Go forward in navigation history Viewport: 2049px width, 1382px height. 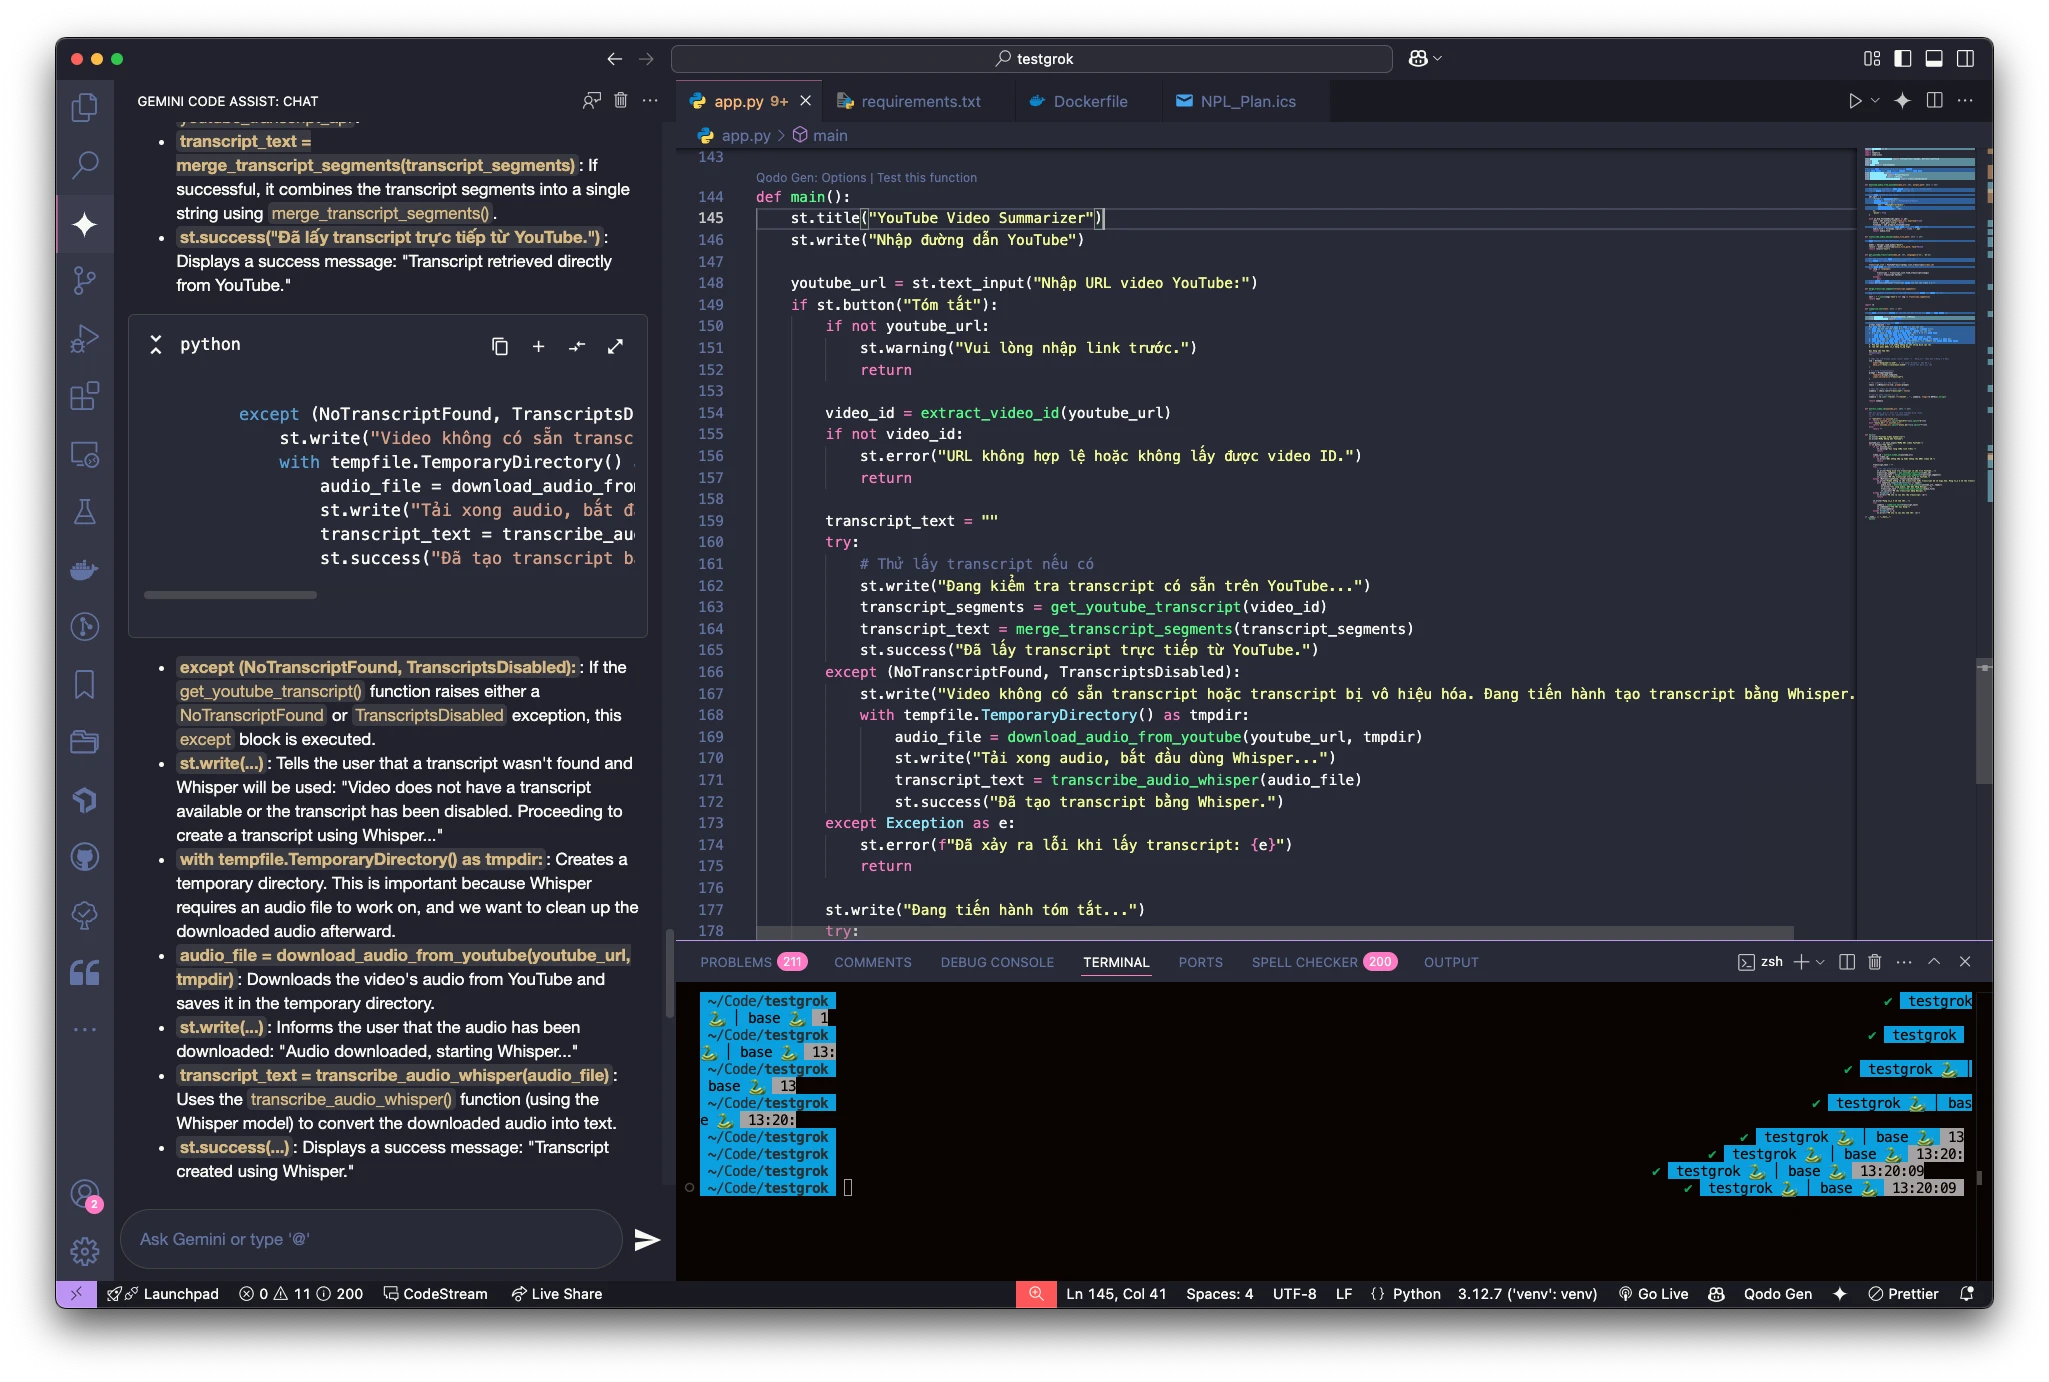(646, 59)
